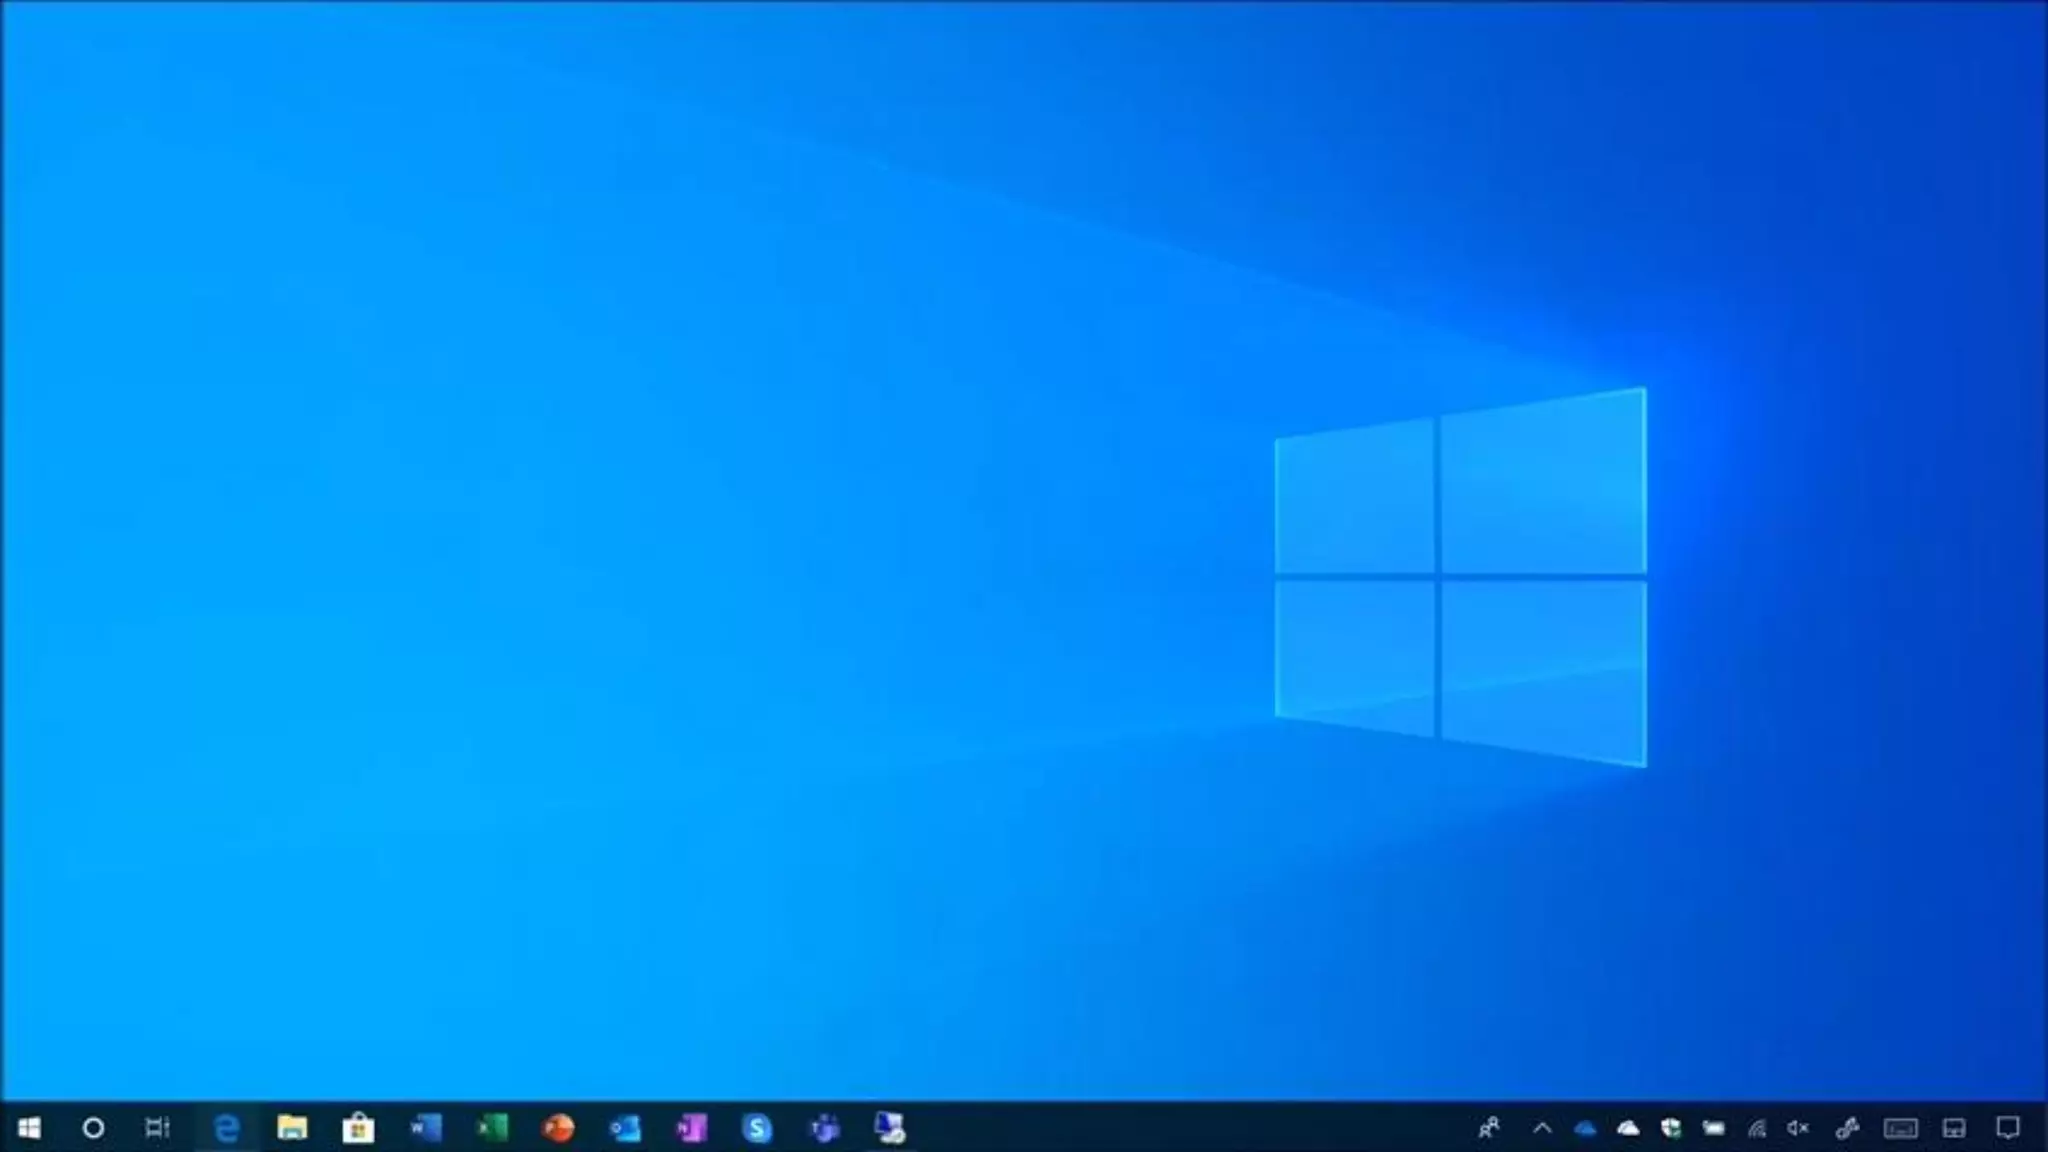The height and width of the screenshot is (1152, 2048).
Task: Open Outlook mail from the taskbar
Action: point(625,1128)
